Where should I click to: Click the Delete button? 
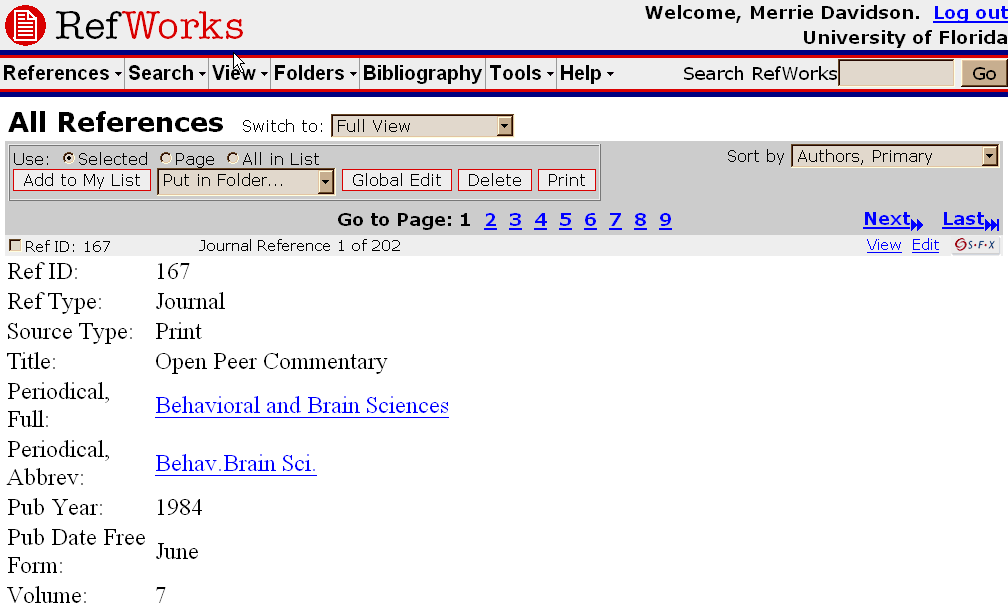(494, 180)
